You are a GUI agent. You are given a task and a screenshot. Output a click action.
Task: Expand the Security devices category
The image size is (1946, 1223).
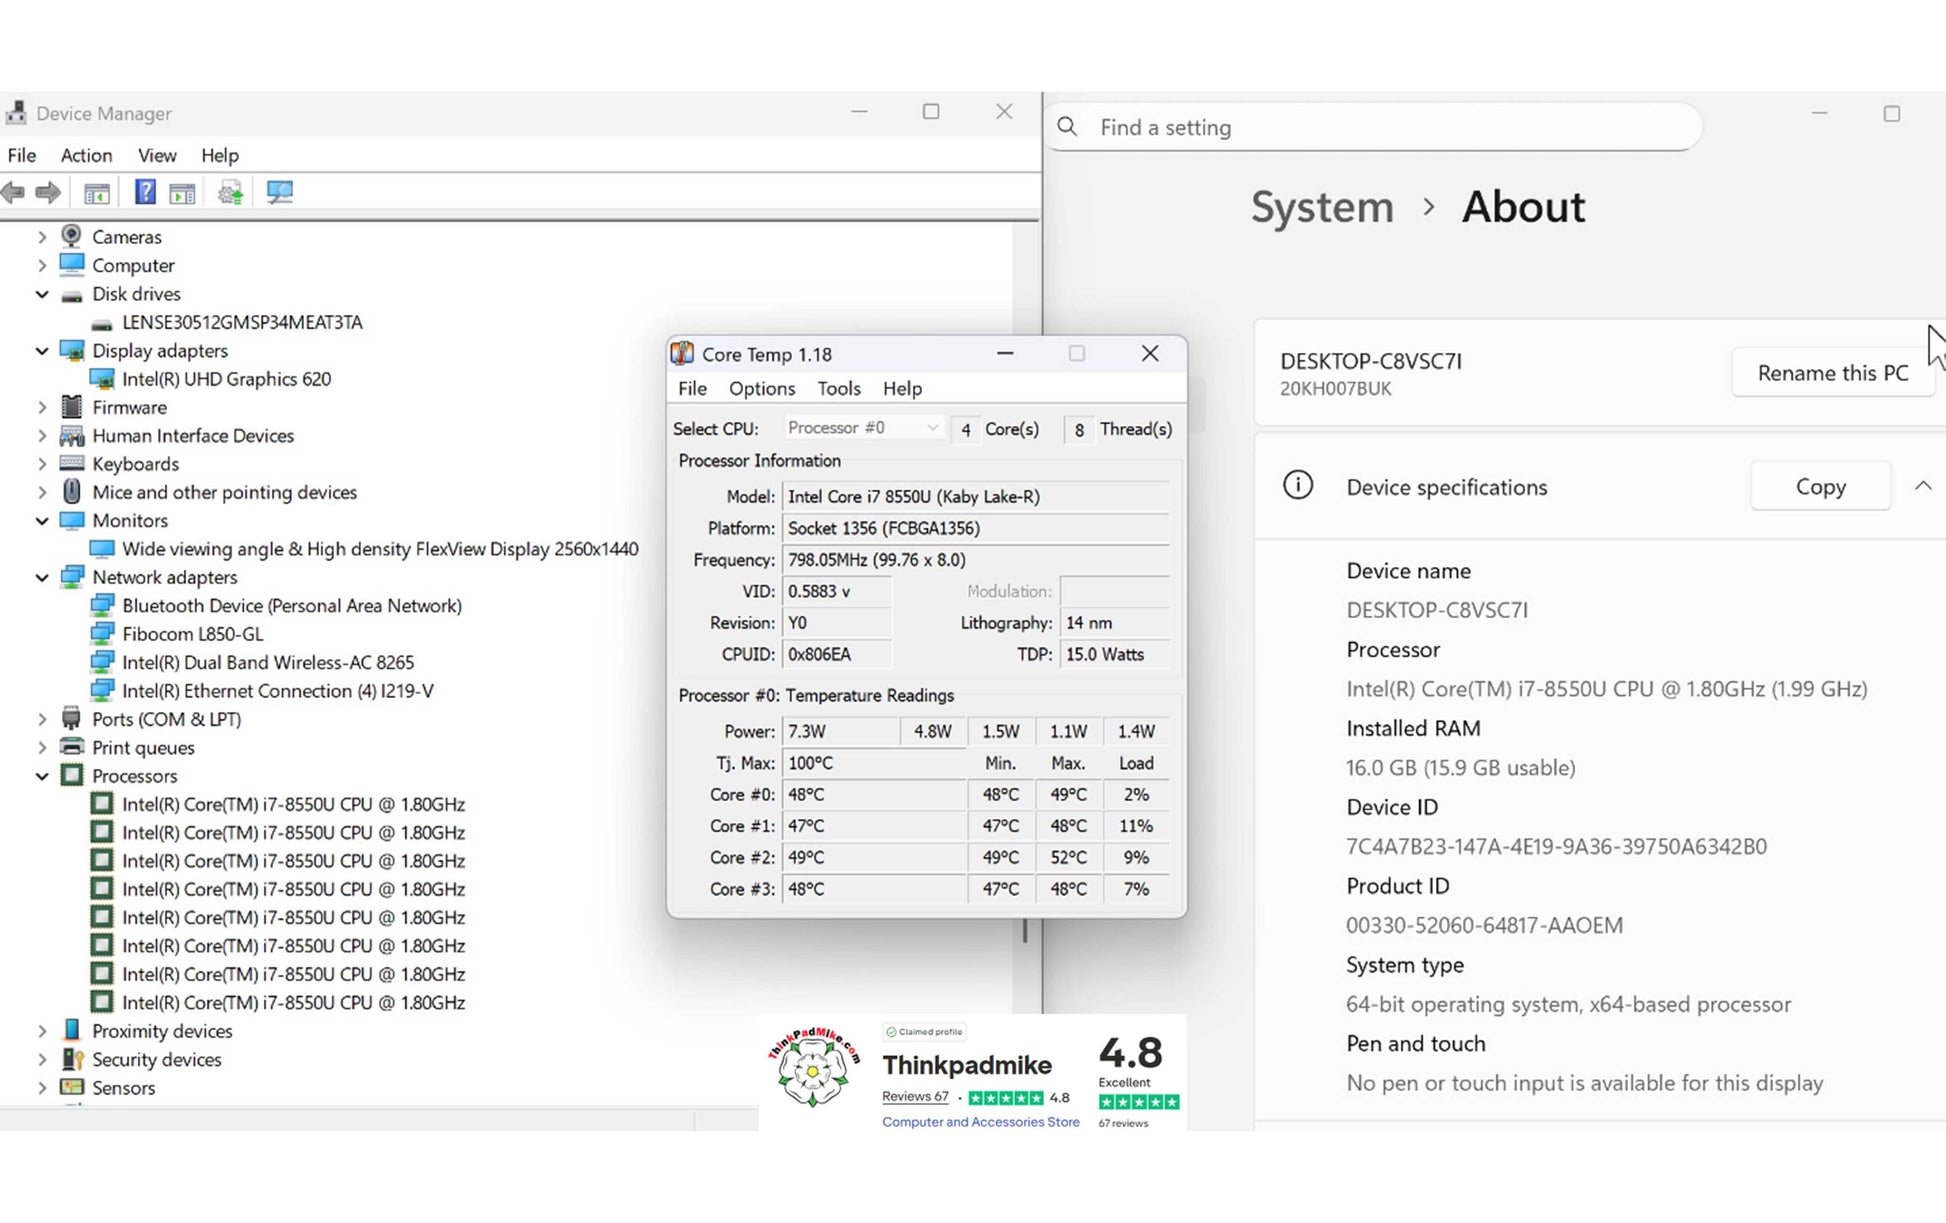(x=42, y=1059)
